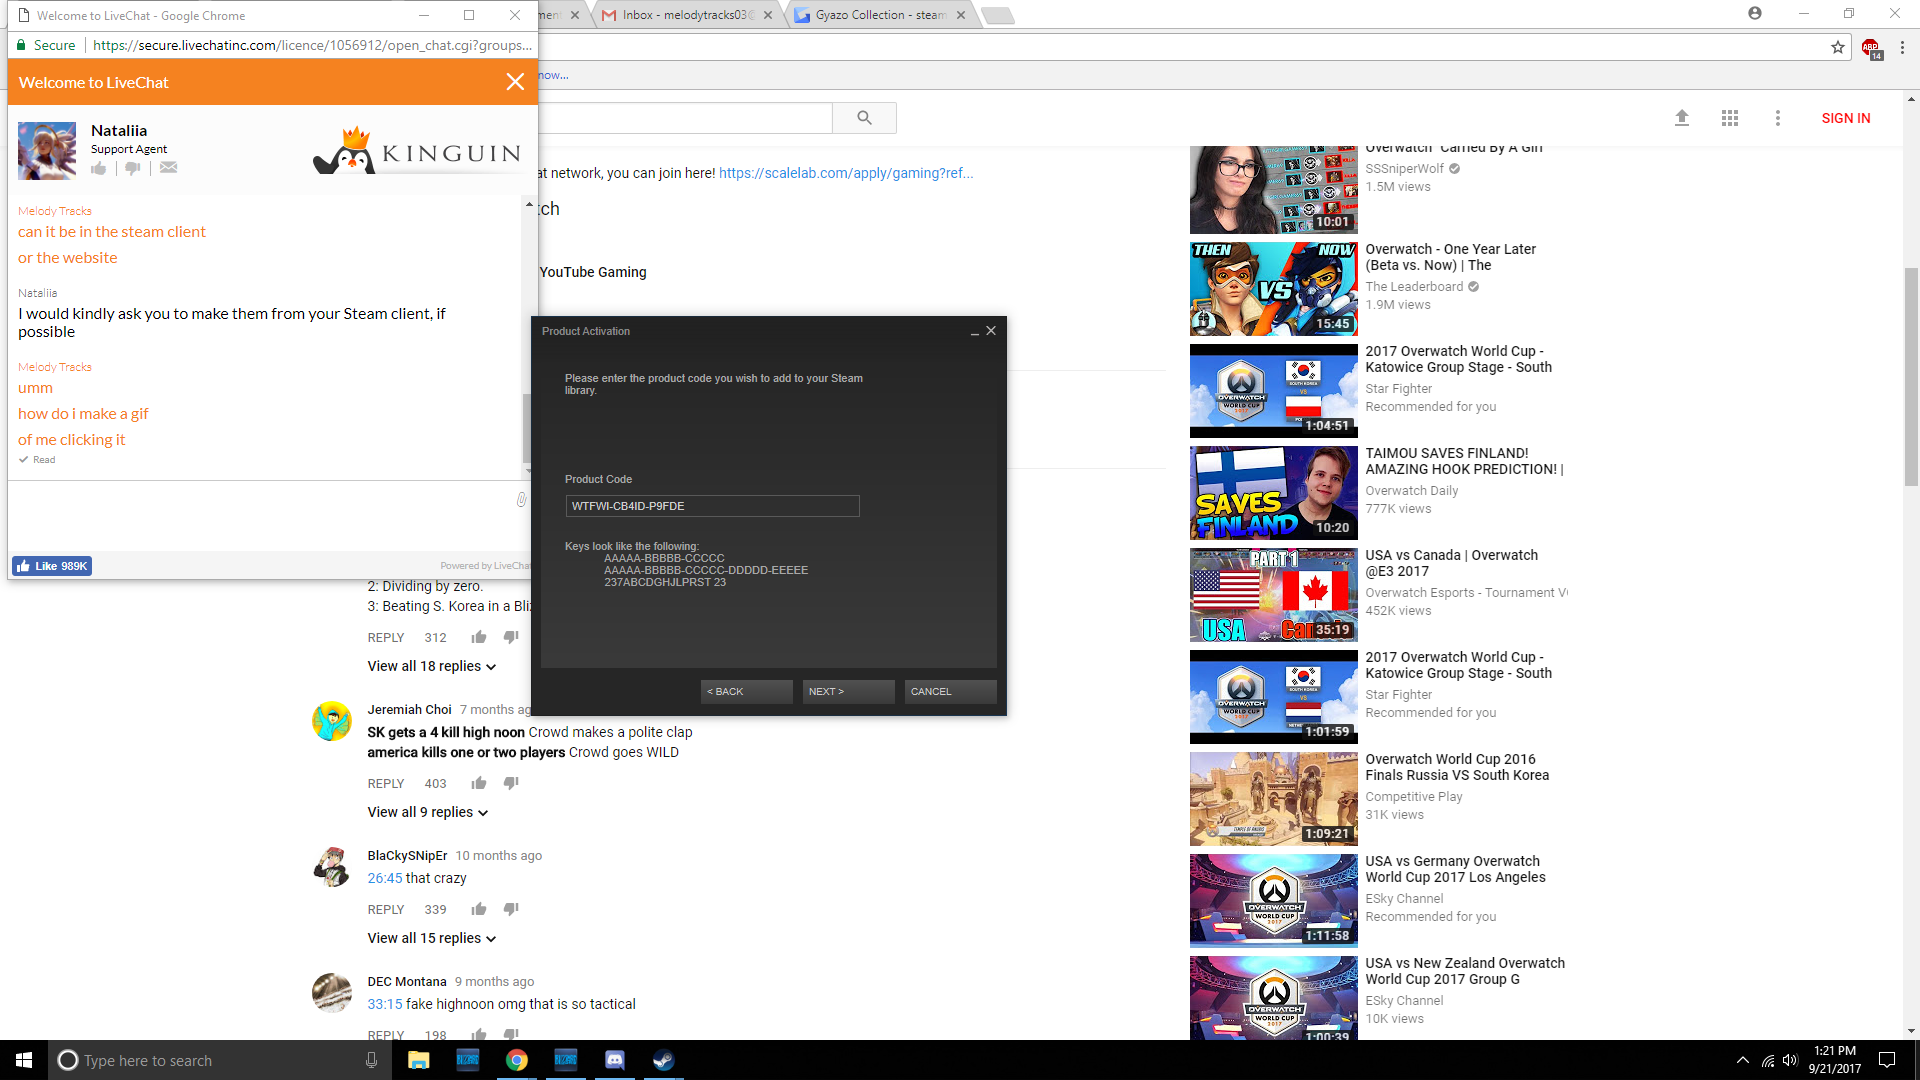Open the YouTube apps grid icon
The width and height of the screenshot is (1920, 1080).
point(1730,118)
